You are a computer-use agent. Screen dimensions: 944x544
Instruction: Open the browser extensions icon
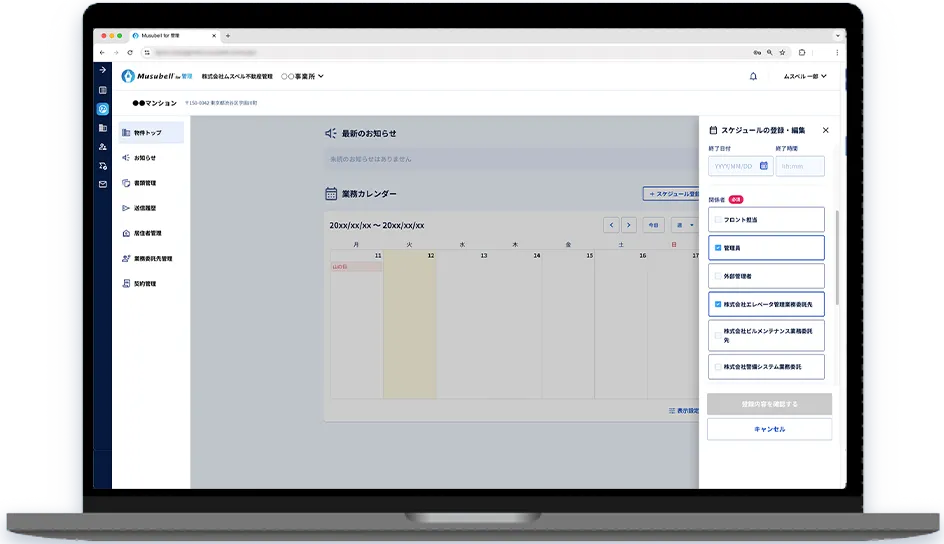pyautogui.click(x=802, y=52)
